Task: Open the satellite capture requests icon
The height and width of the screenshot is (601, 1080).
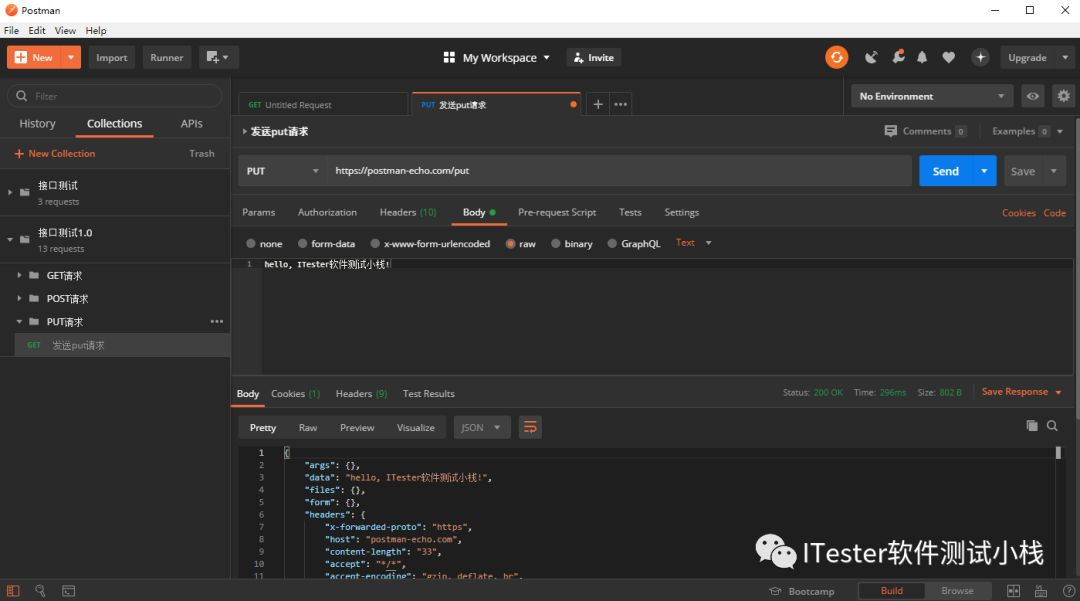Action: coord(871,57)
